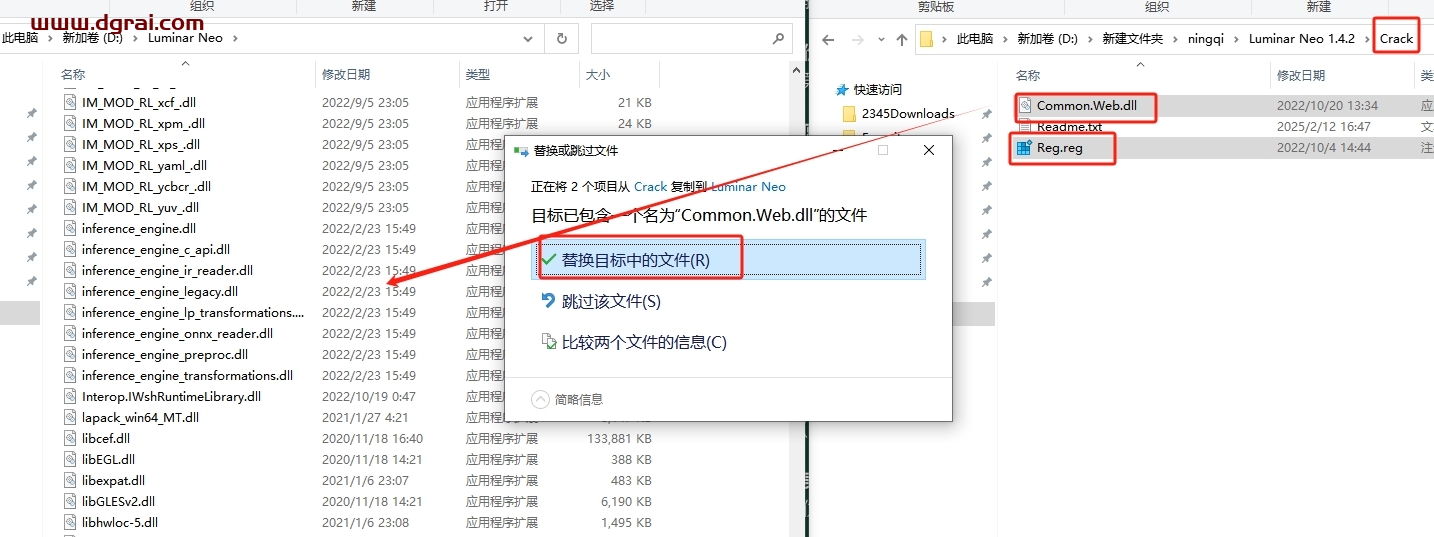This screenshot has width=1434, height=537.
Task: Open address history dropdown in left window
Action: click(x=529, y=39)
